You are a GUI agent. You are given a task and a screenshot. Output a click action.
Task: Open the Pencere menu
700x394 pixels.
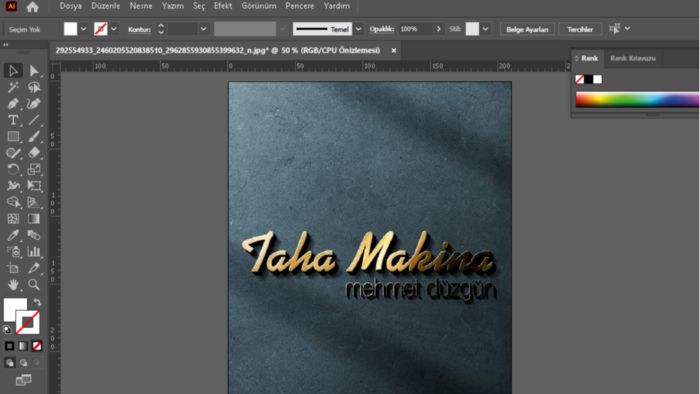coord(300,6)
